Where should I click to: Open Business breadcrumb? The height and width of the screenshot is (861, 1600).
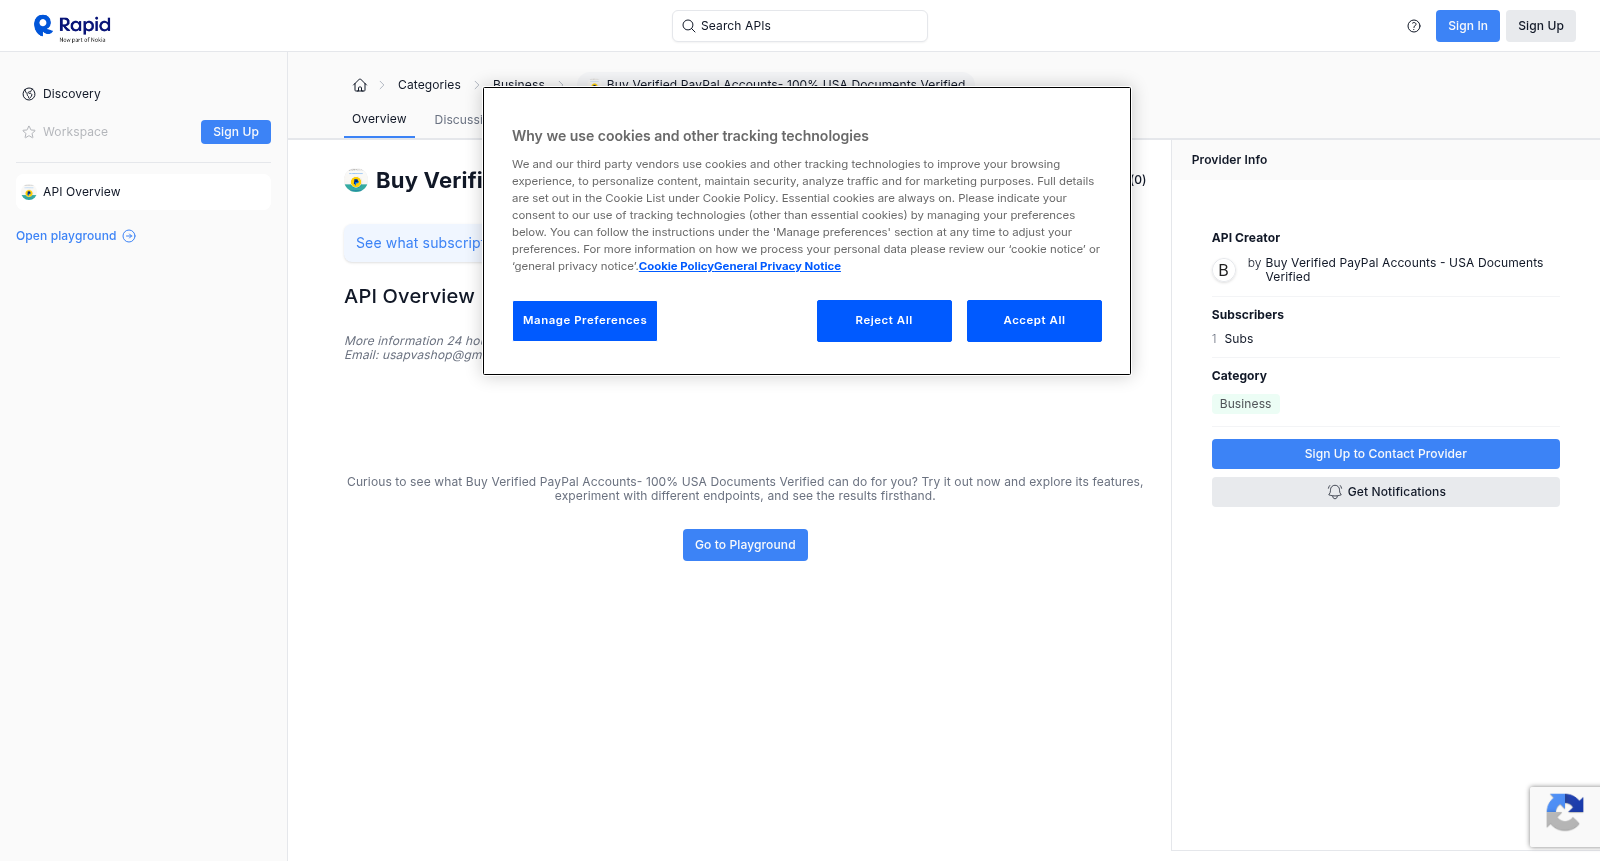coord(518,83)
